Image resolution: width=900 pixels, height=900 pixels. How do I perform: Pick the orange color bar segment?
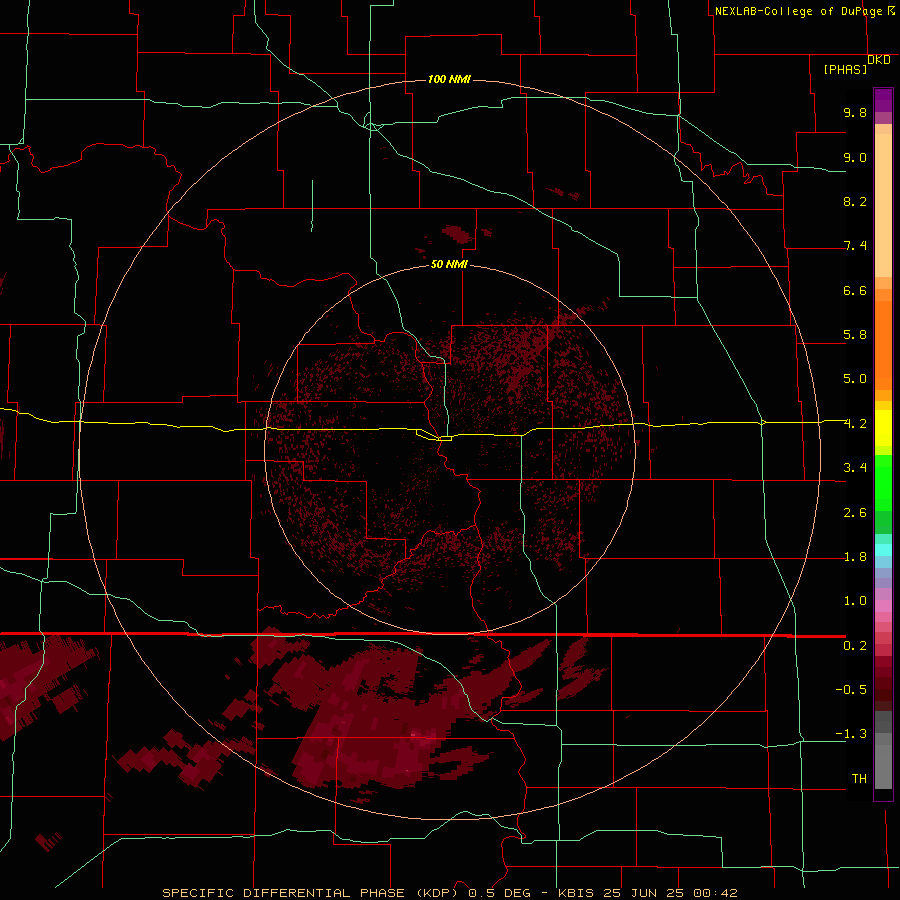pos(883,344)
